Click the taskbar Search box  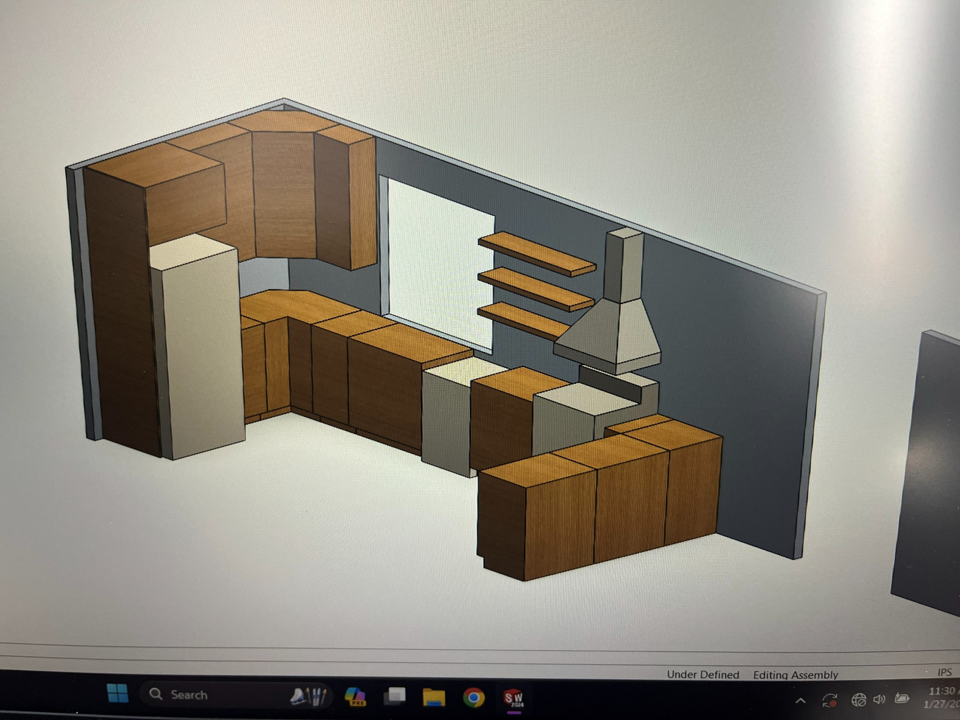pos(236,695)
